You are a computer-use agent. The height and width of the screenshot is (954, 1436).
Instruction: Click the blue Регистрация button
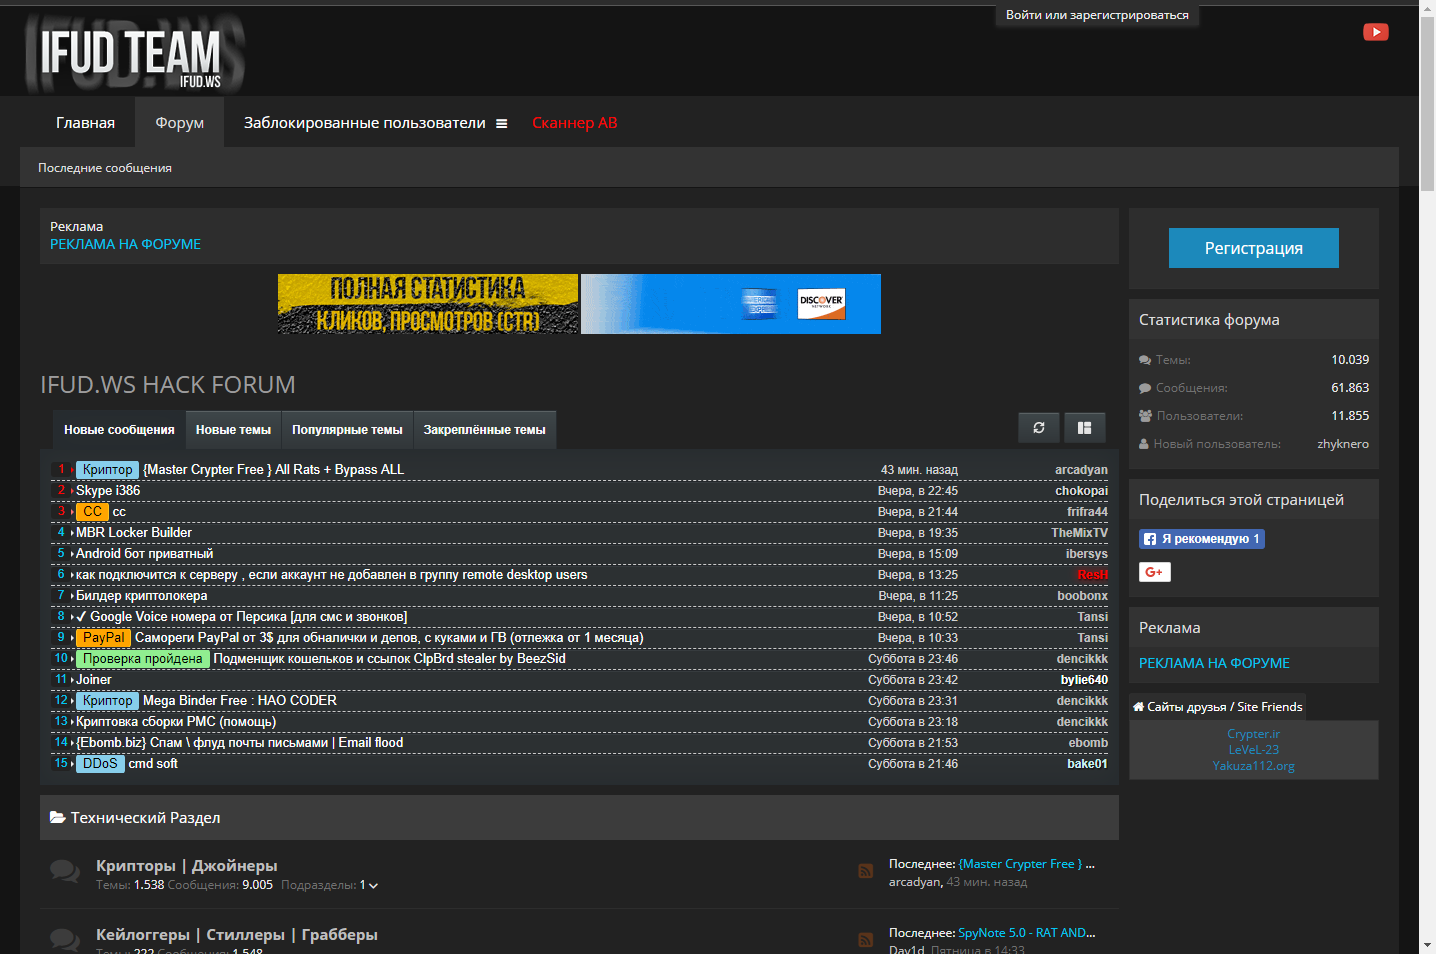tap(1254, 248)
